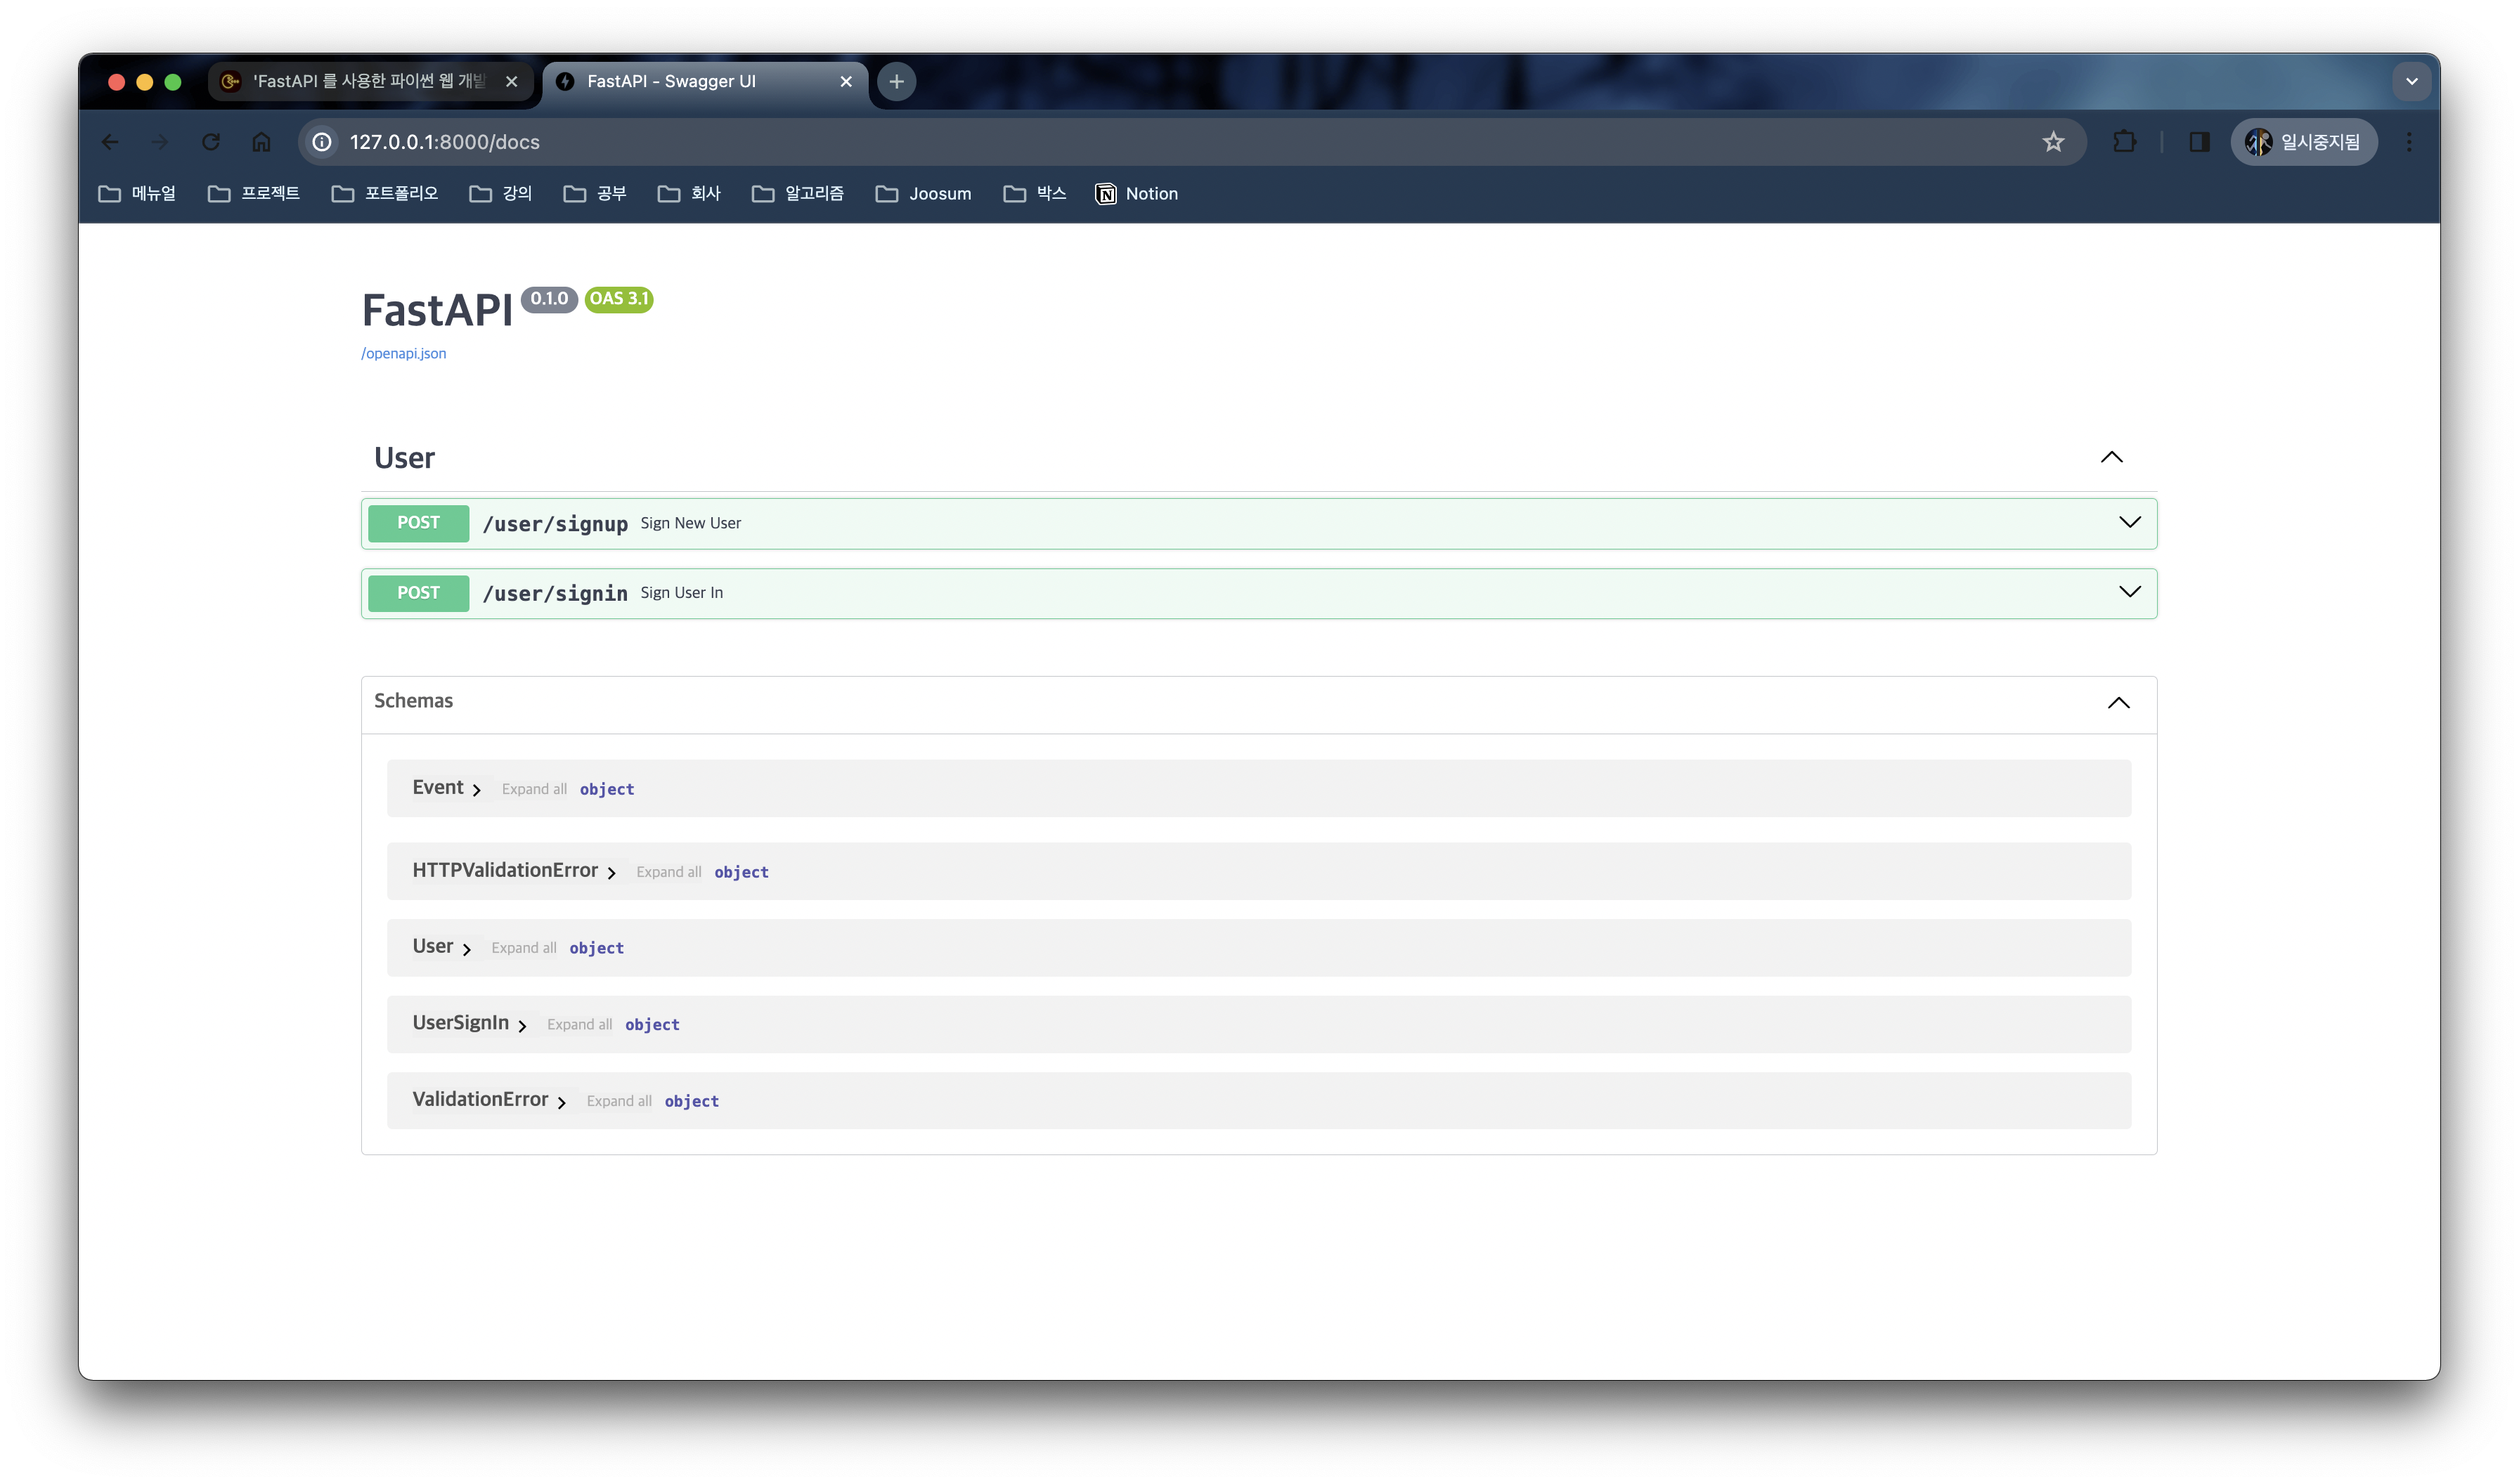Reload the Swagger docs page
The width and height of the screenshot is (2519, 1484).
click(210, 142)
